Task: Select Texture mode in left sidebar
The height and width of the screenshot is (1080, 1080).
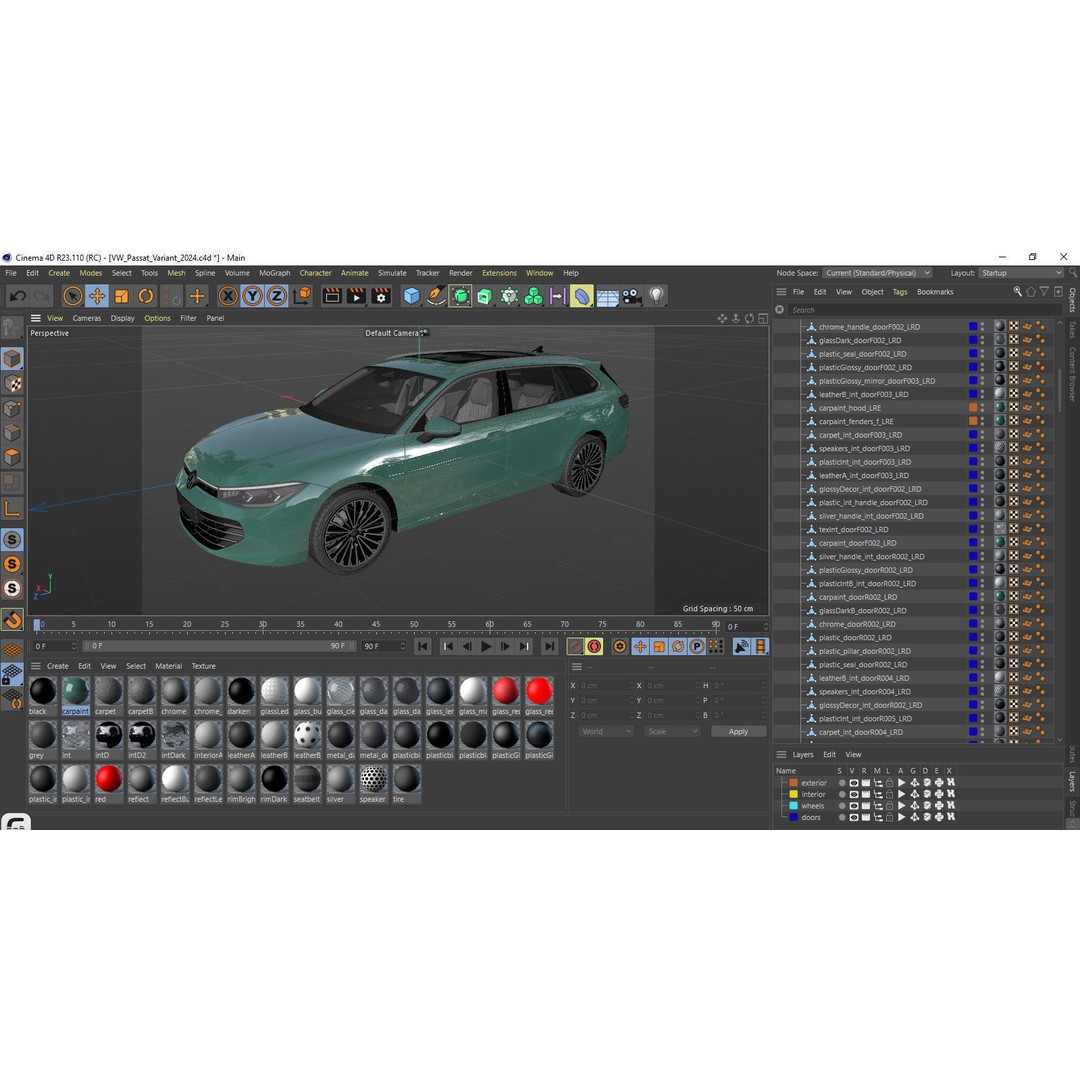Action: 12,384
